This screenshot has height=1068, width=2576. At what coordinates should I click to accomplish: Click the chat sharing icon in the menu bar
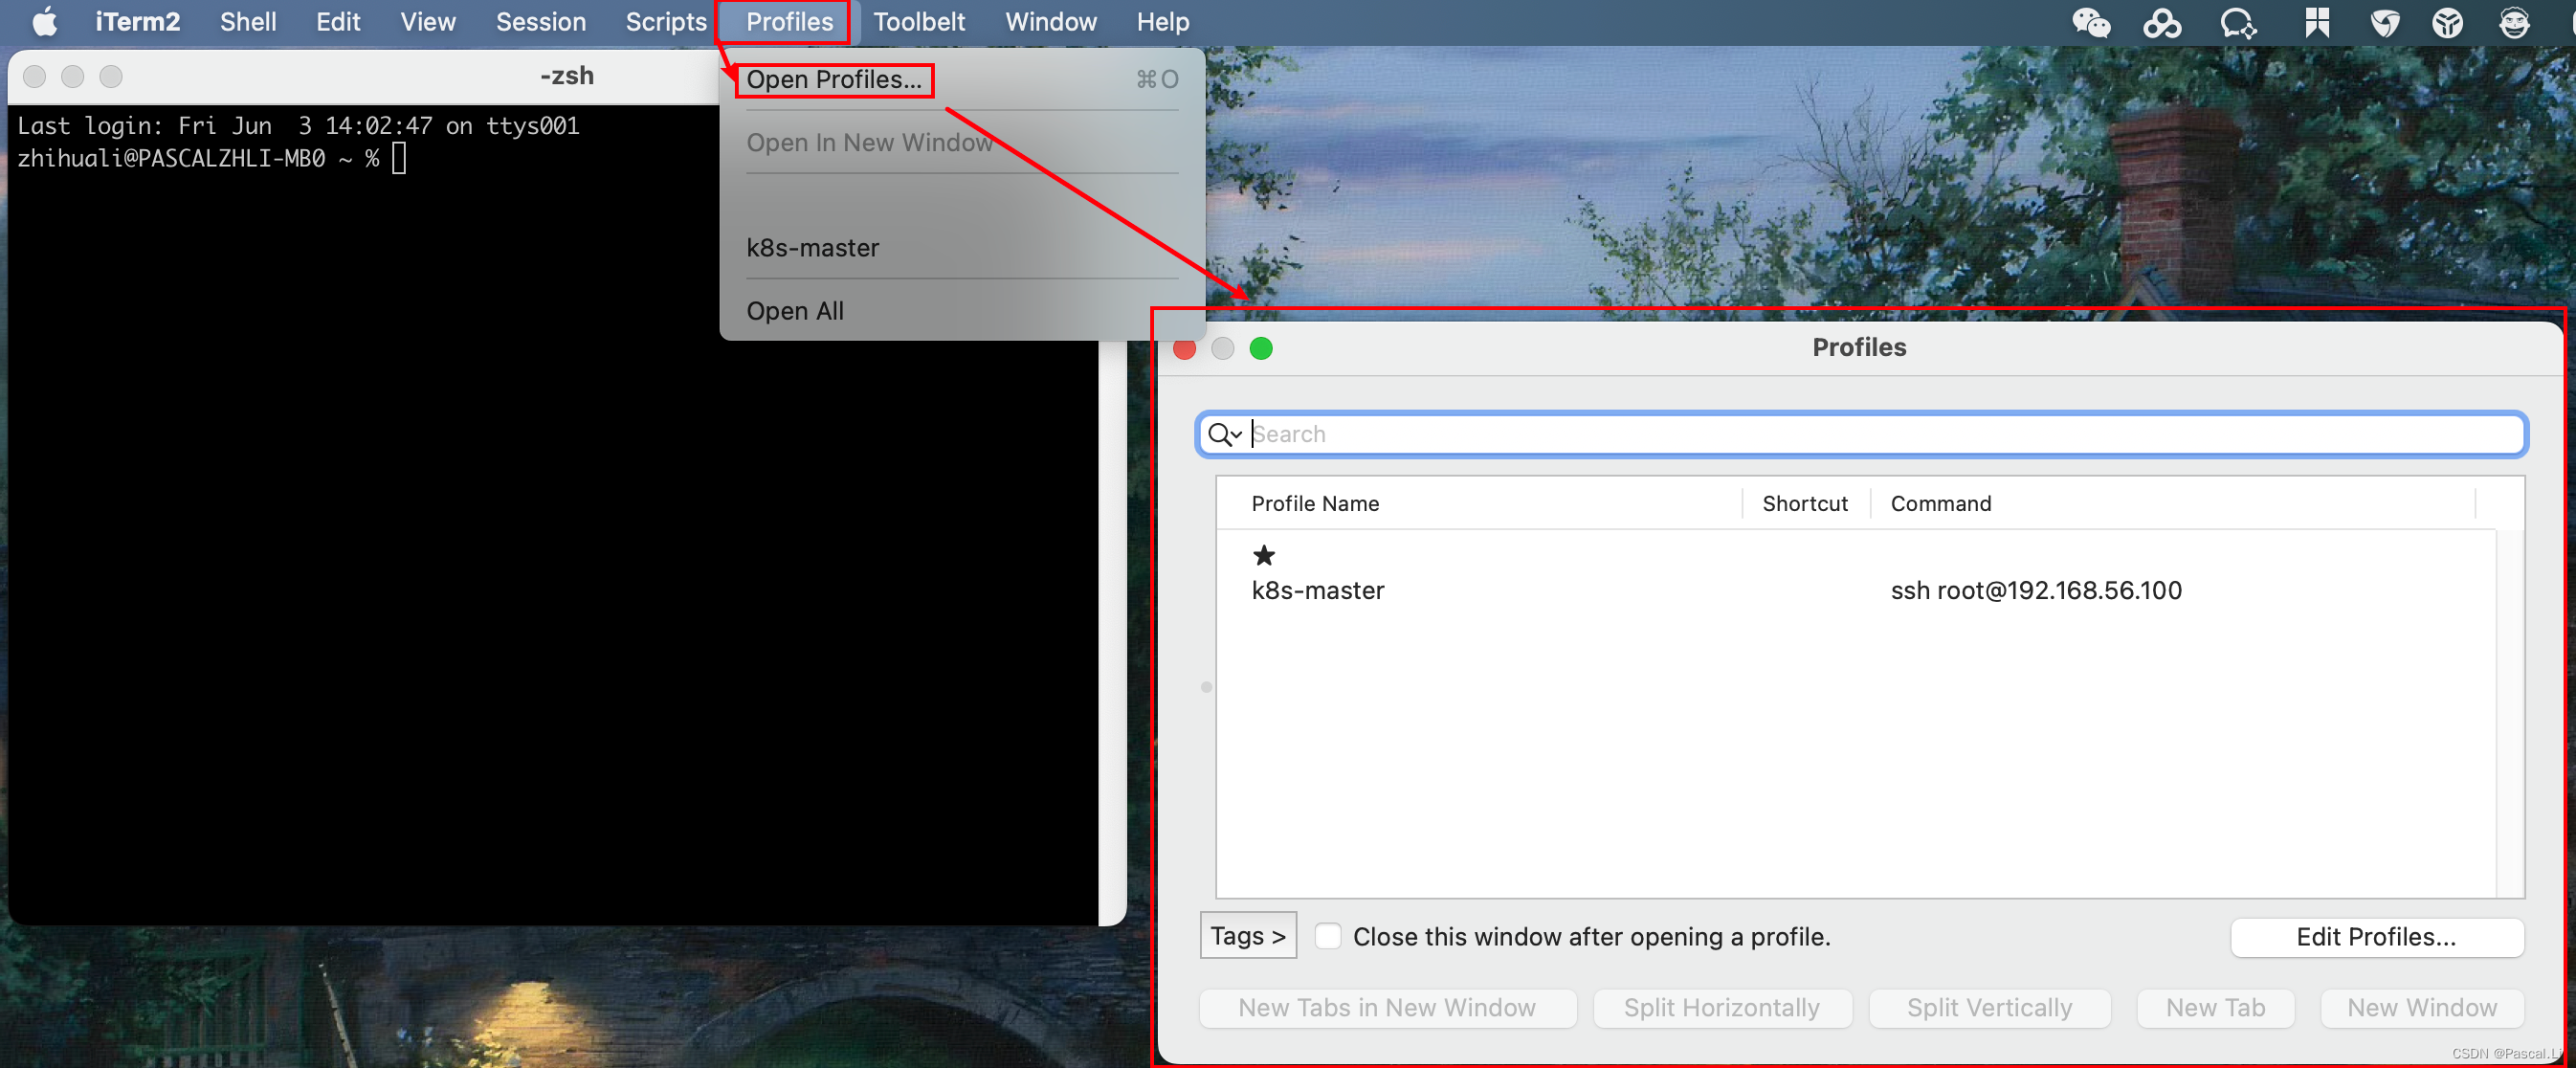2238,22
